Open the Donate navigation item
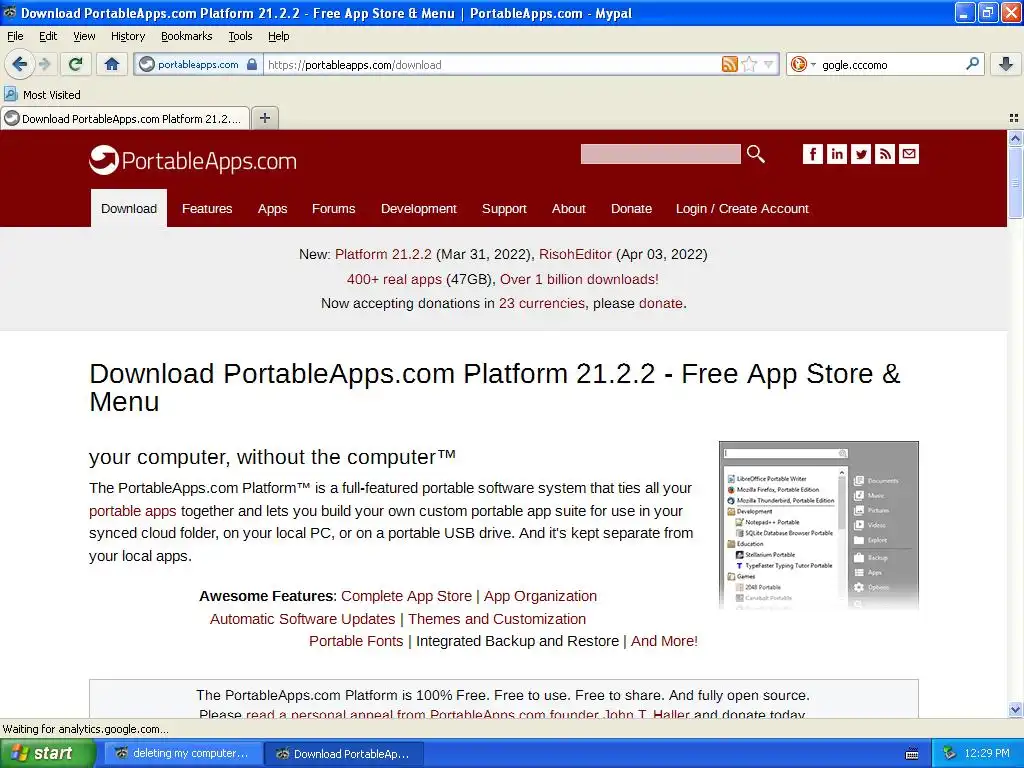 632,208
